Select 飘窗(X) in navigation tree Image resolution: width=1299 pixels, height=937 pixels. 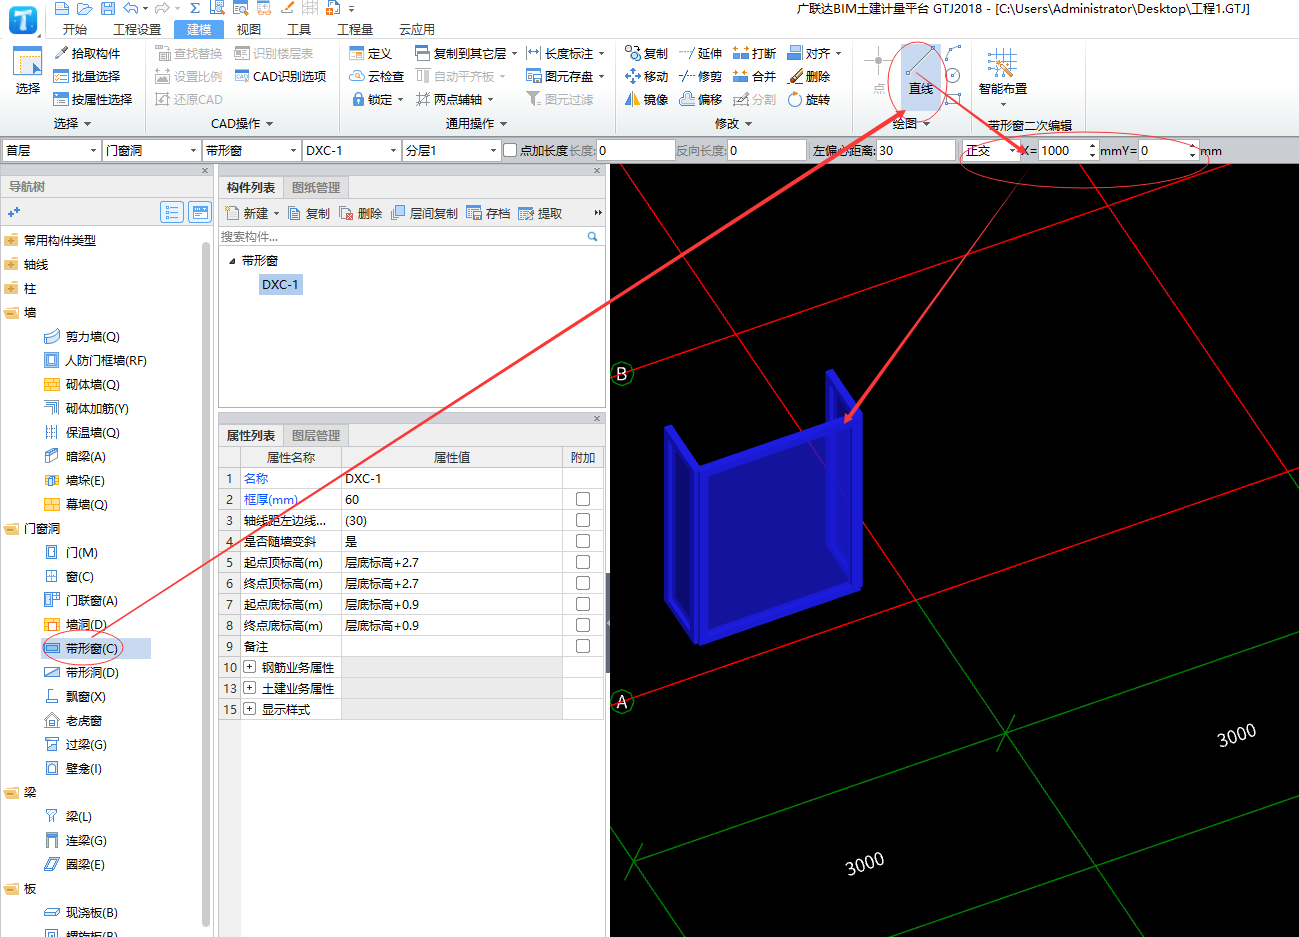[x=75, y=696]
